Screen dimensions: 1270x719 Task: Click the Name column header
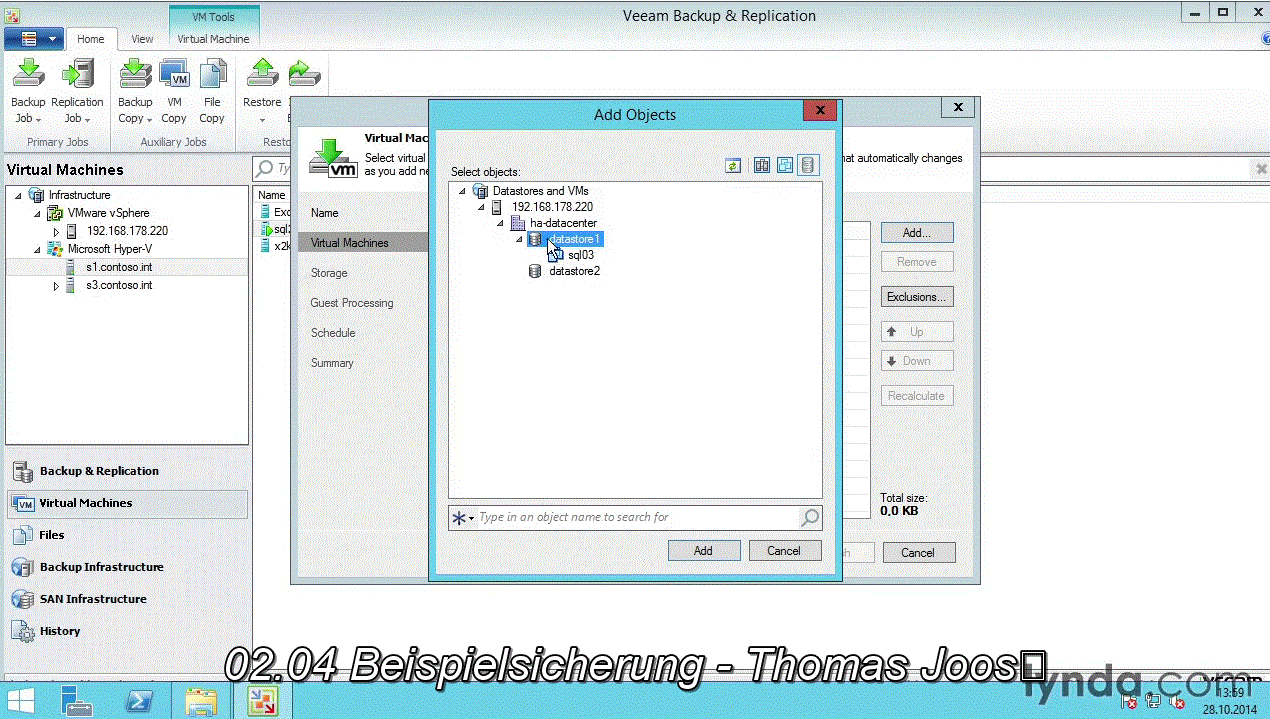tap(272, 195)
